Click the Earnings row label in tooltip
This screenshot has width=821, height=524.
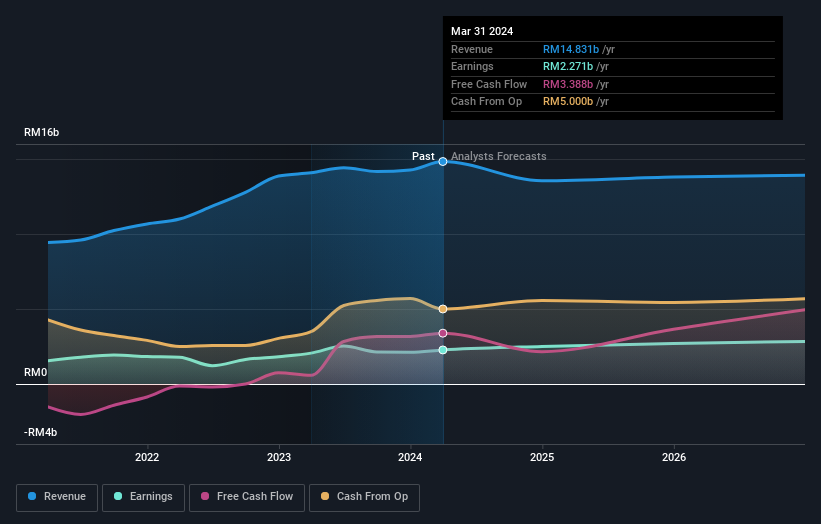click(x=472, y=66)
